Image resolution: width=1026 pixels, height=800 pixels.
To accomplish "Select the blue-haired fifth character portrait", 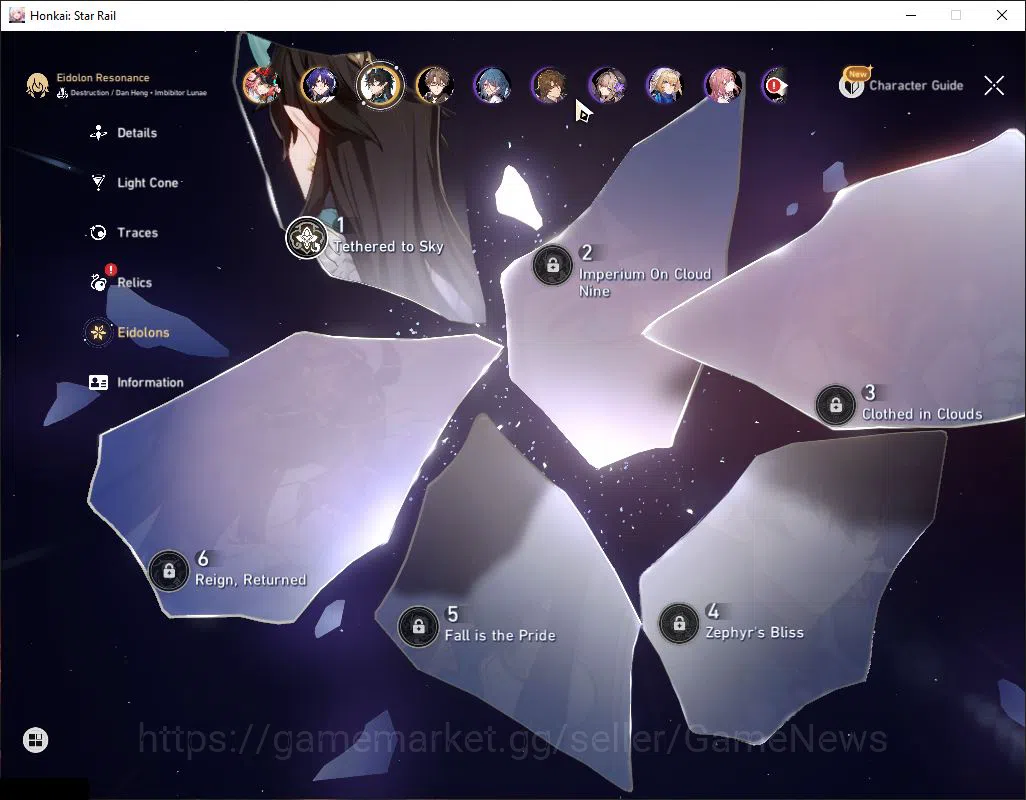I will (492, 85).
